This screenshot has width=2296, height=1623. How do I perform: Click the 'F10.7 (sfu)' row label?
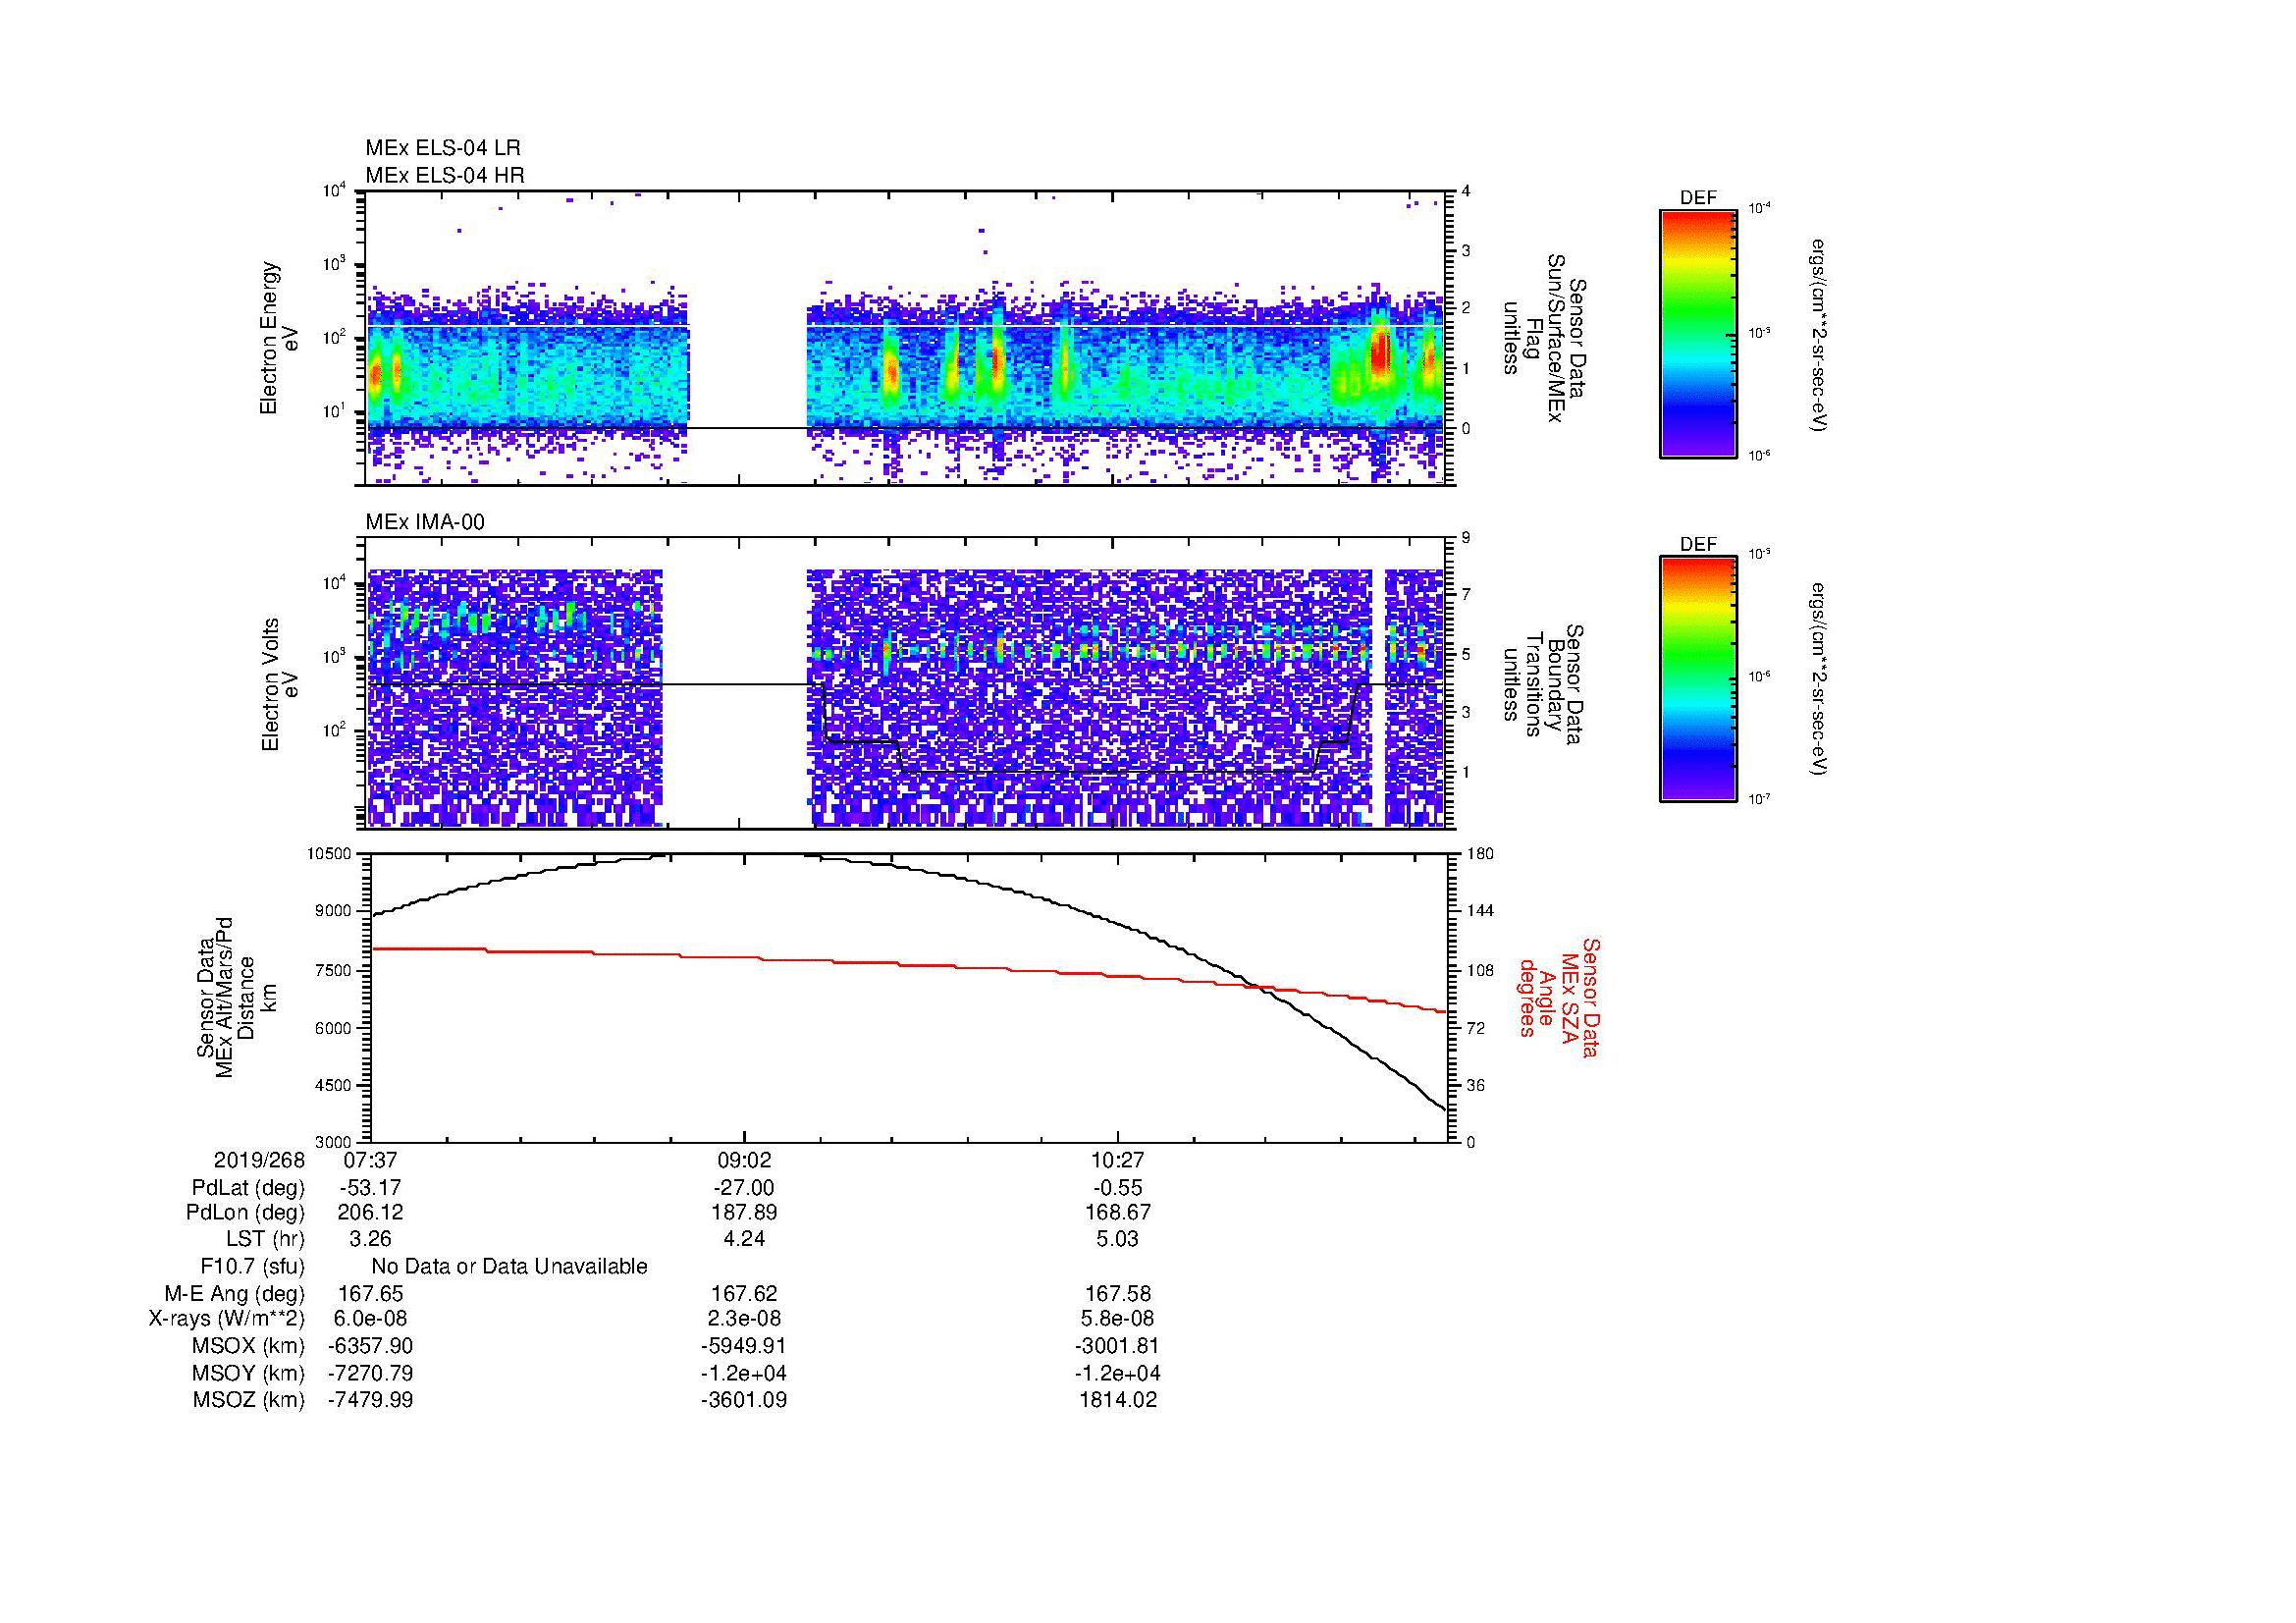[x=252, y=1267]
